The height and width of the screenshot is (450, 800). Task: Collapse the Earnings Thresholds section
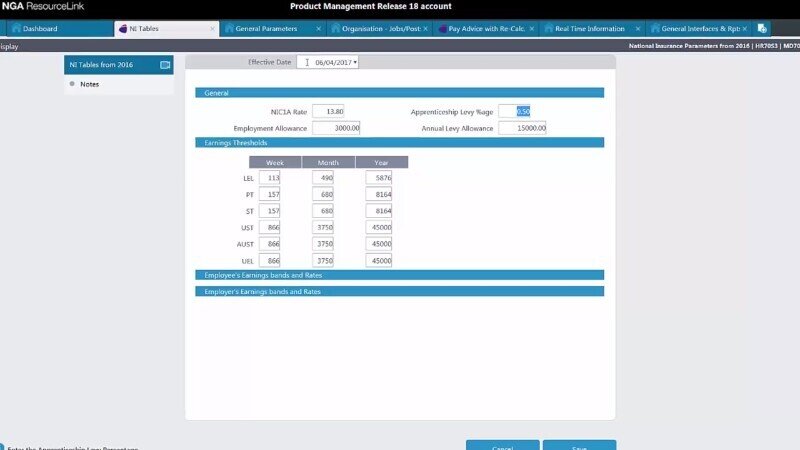click(x=399, y=143)
